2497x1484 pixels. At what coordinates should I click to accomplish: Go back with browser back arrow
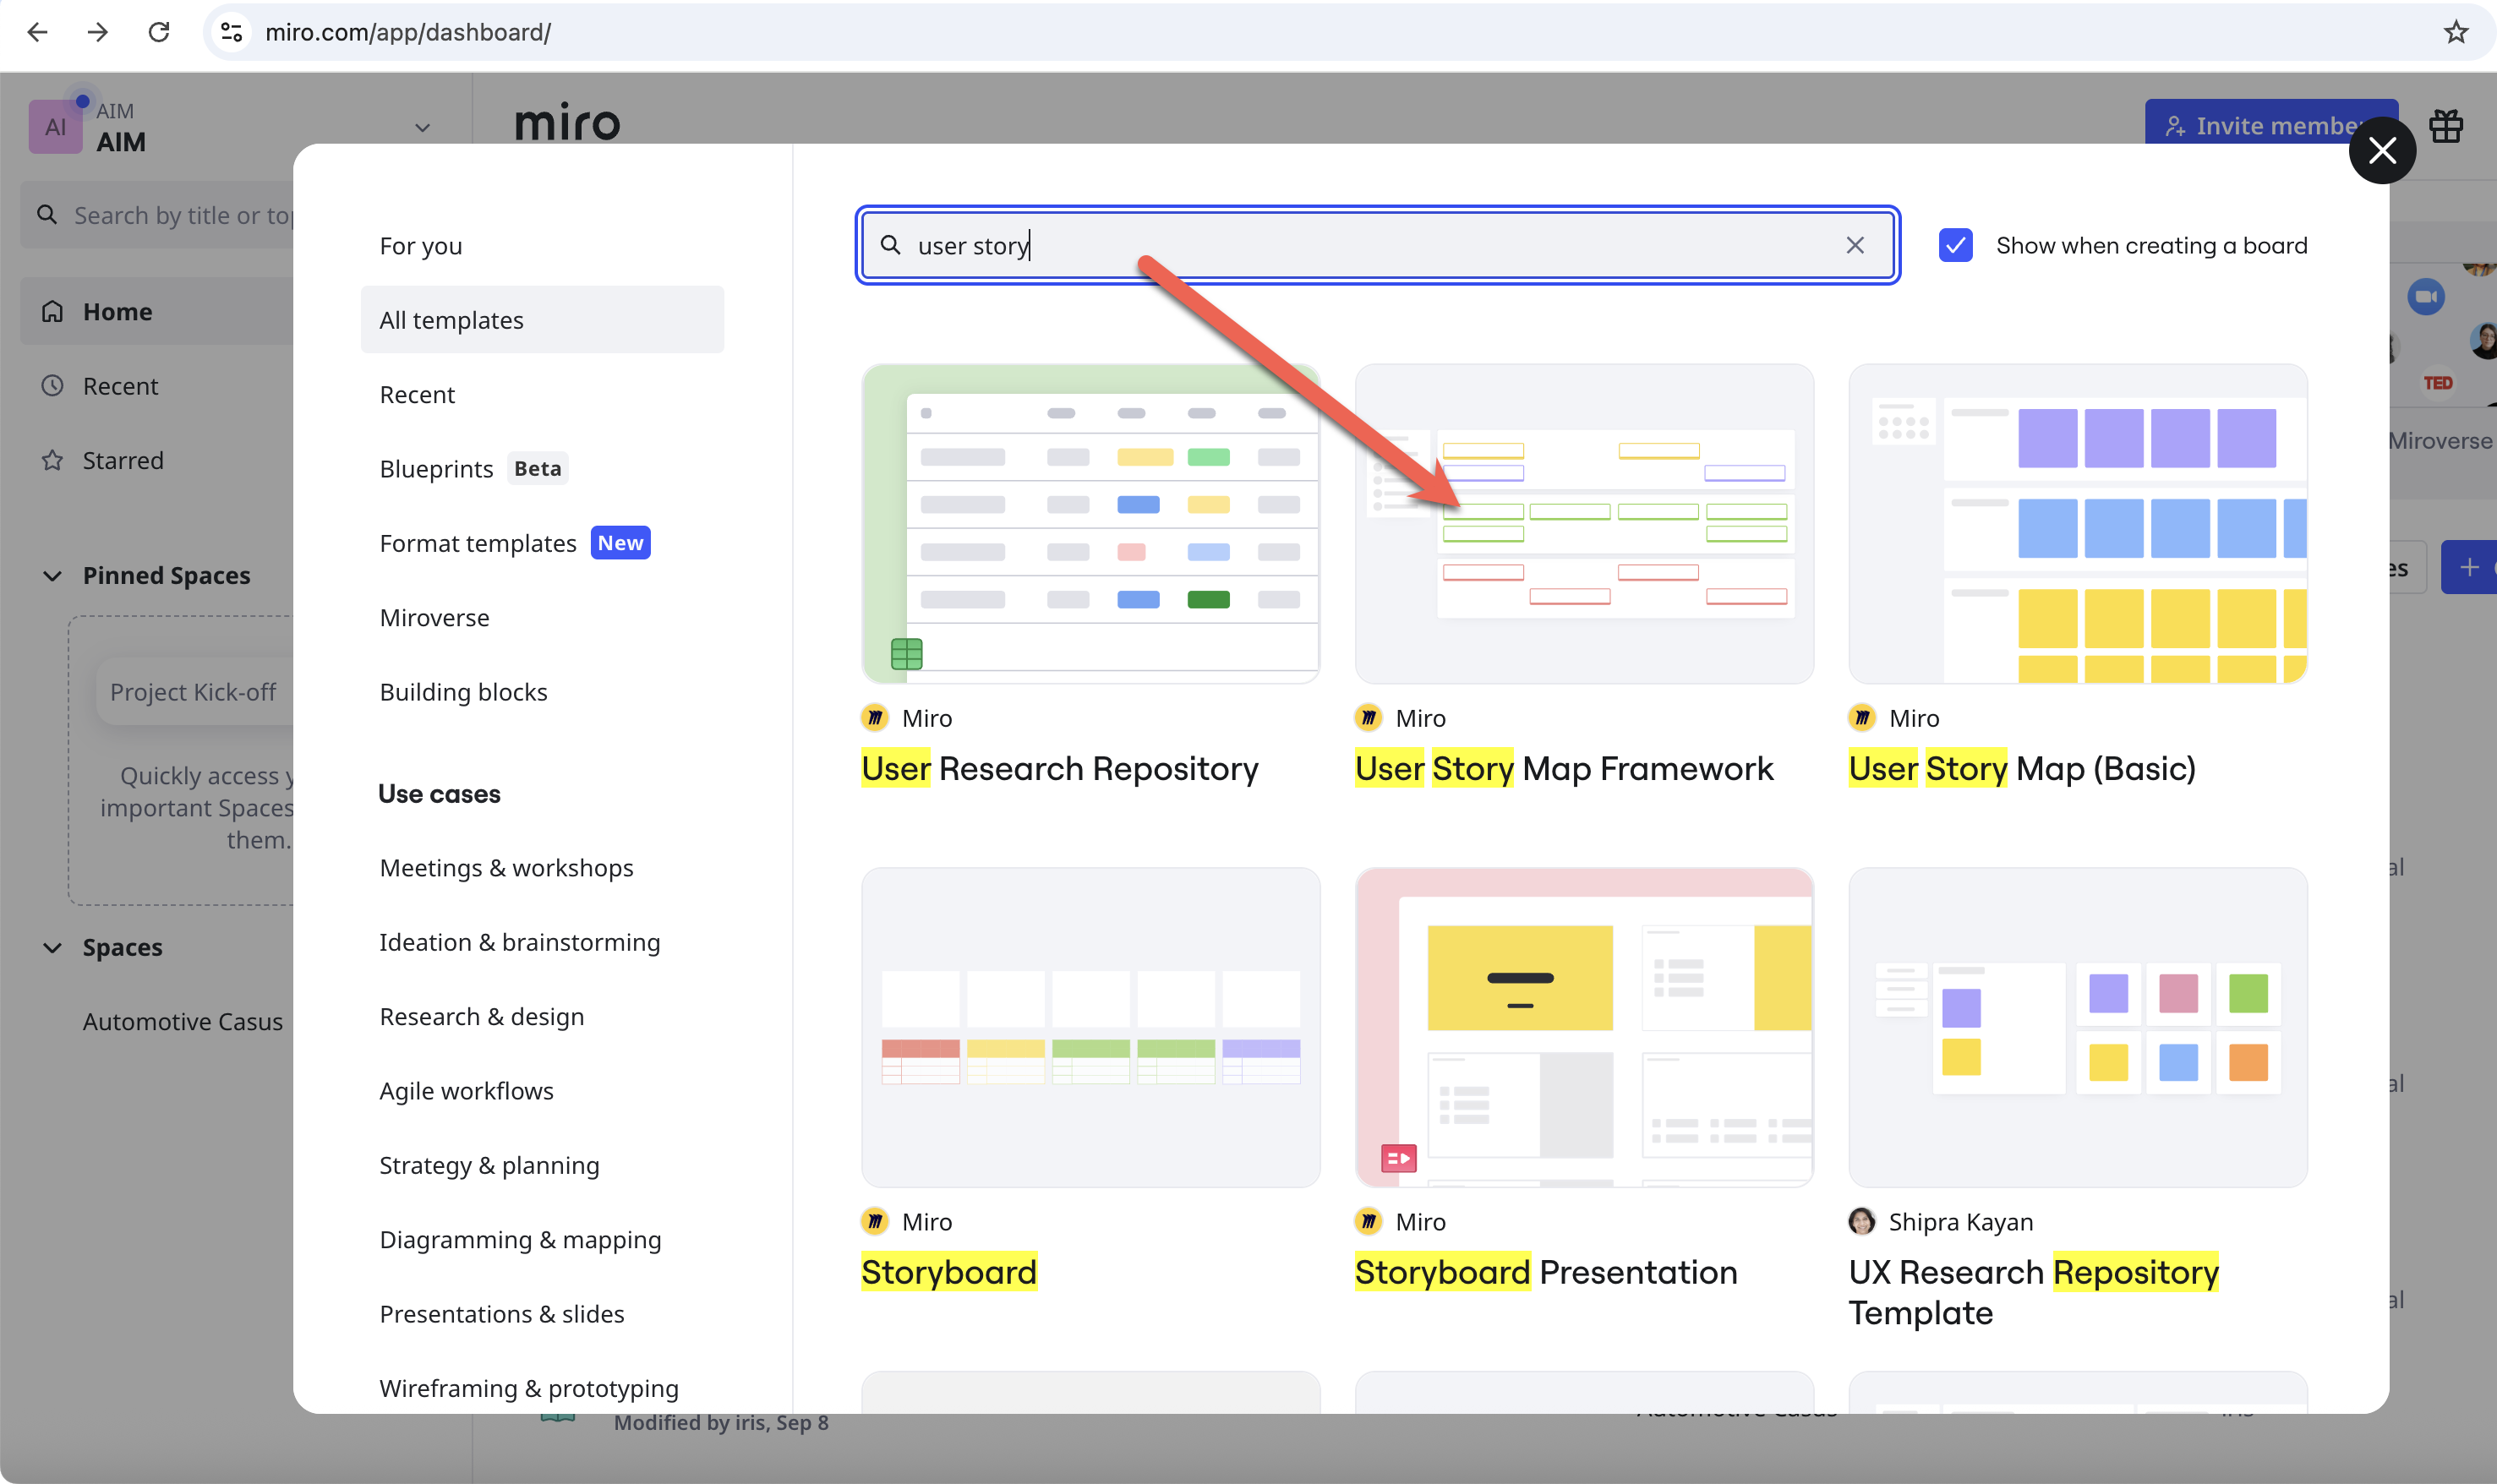tap(37, 32)
